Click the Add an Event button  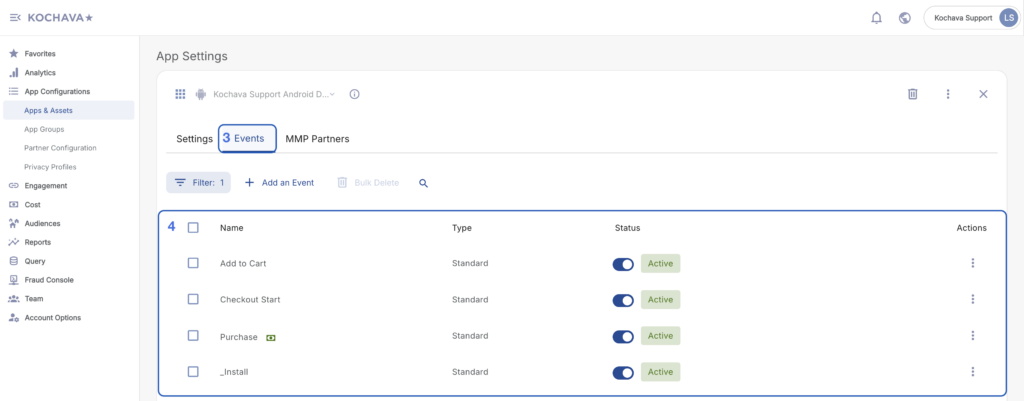[279, 183]
